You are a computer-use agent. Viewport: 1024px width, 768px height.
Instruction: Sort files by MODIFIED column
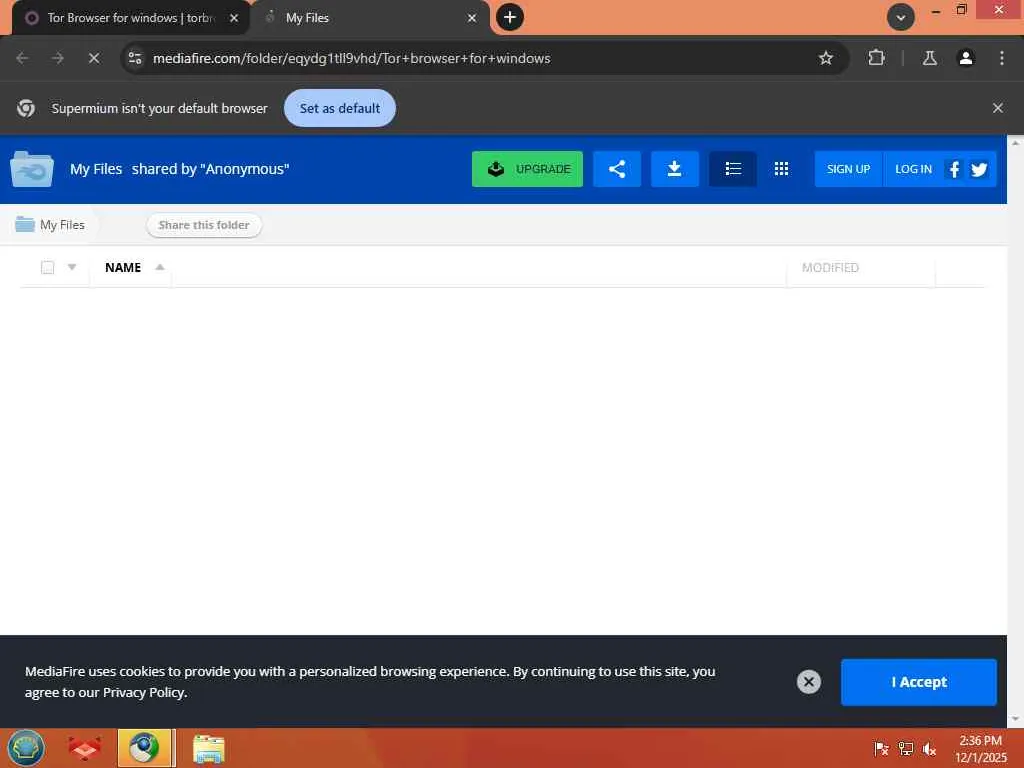point(830,268)
